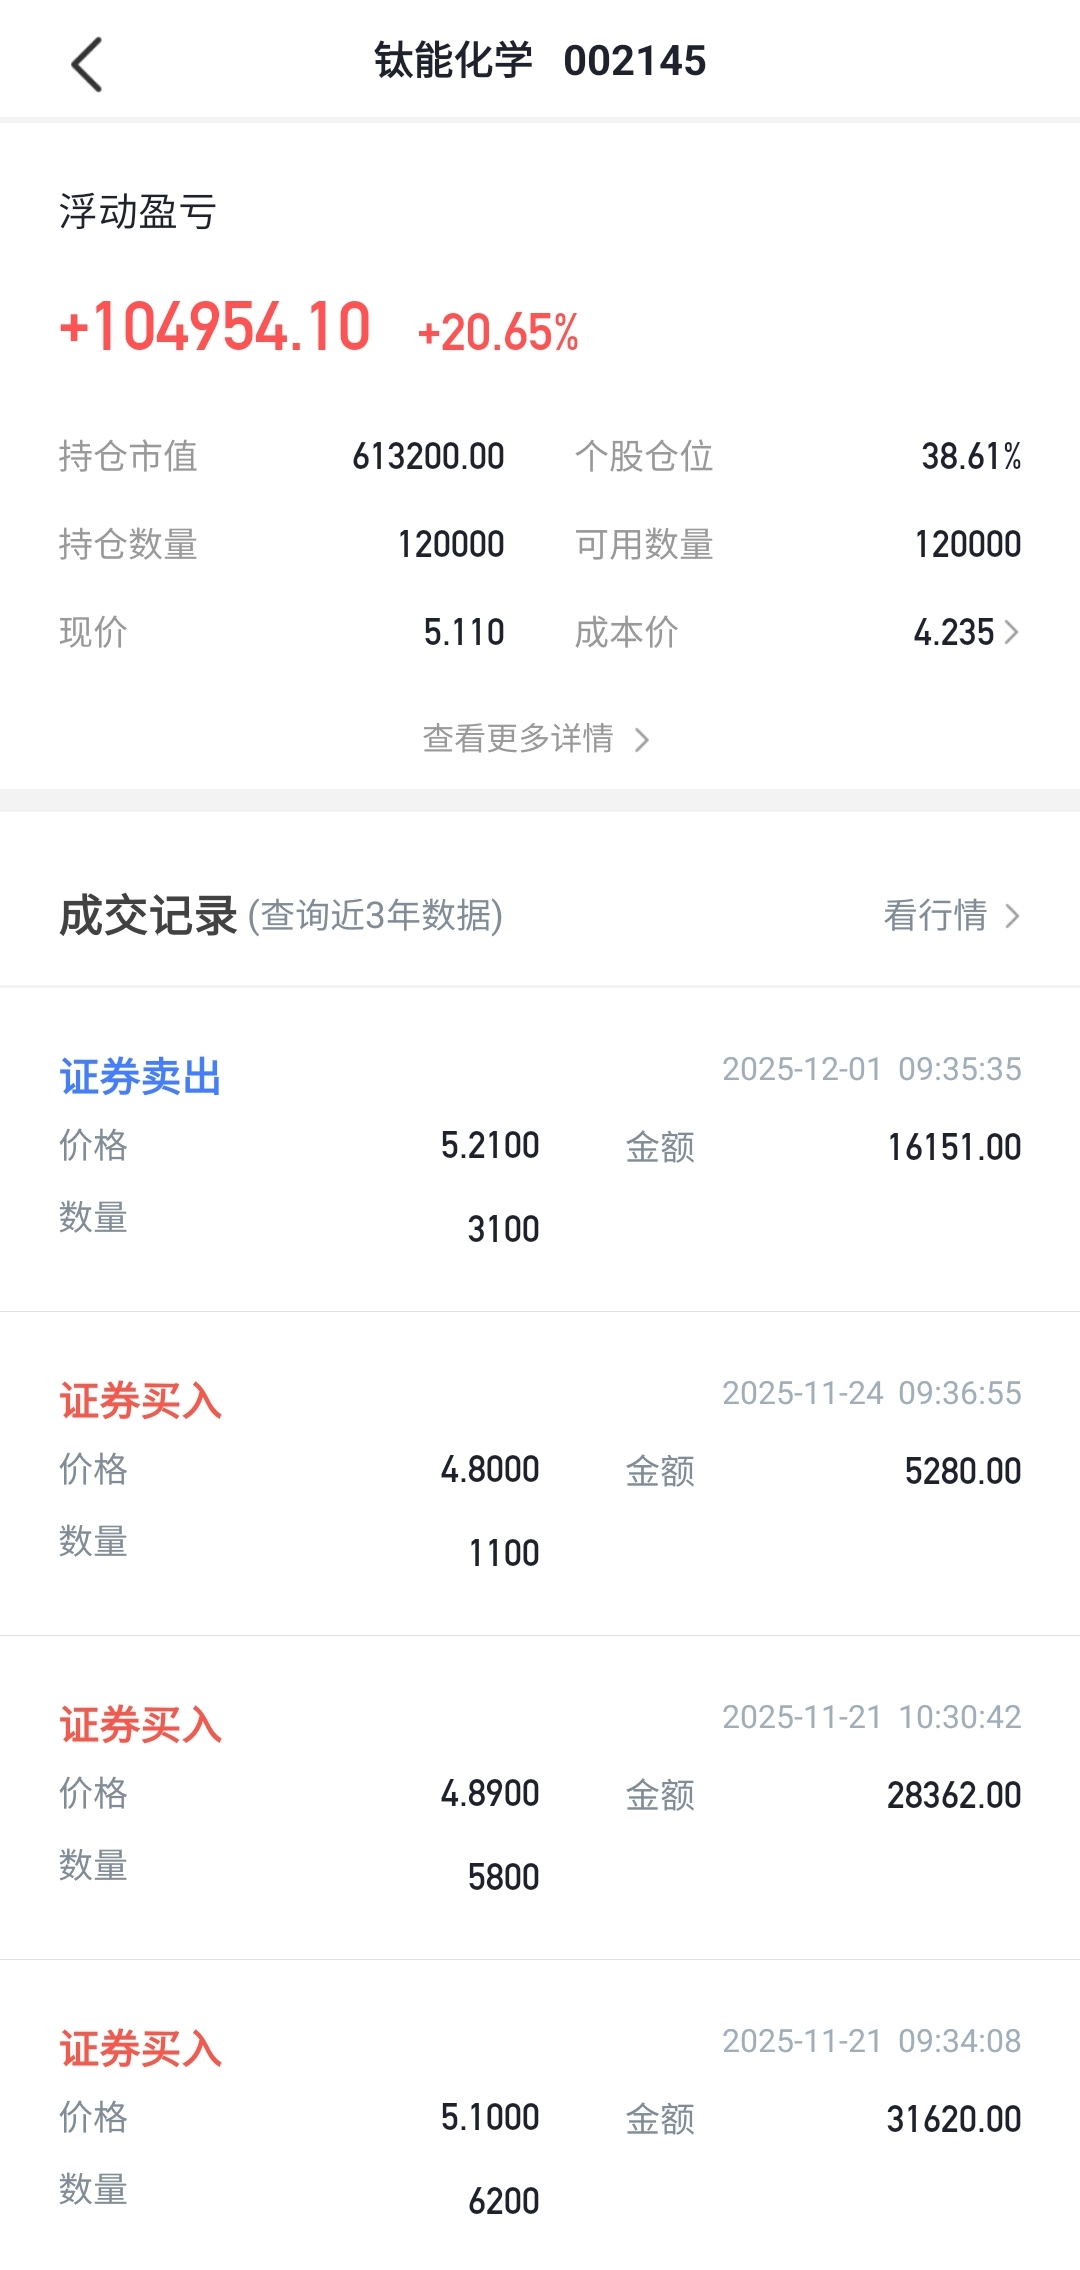
Task: Tap the 钛能化学 002145 page title
Action: point(540,61)
